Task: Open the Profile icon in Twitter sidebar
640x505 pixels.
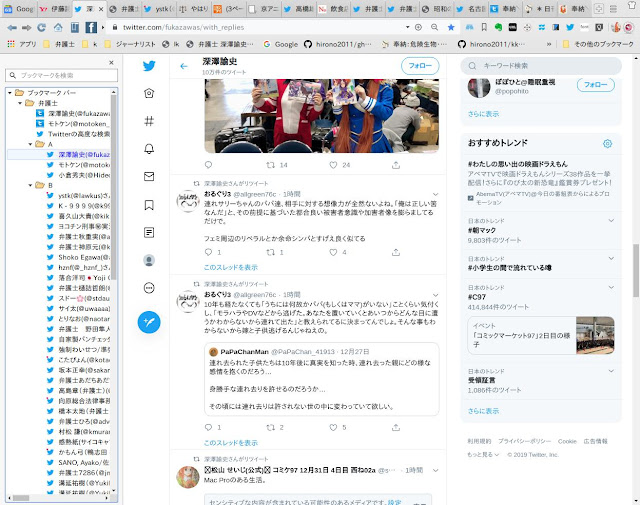Action: [149, 260]
